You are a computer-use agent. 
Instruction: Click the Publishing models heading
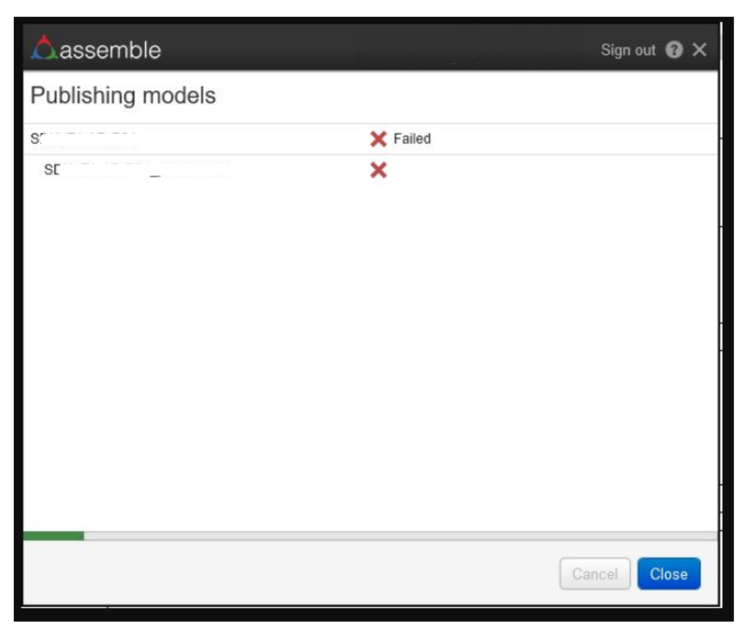(123, 96)
